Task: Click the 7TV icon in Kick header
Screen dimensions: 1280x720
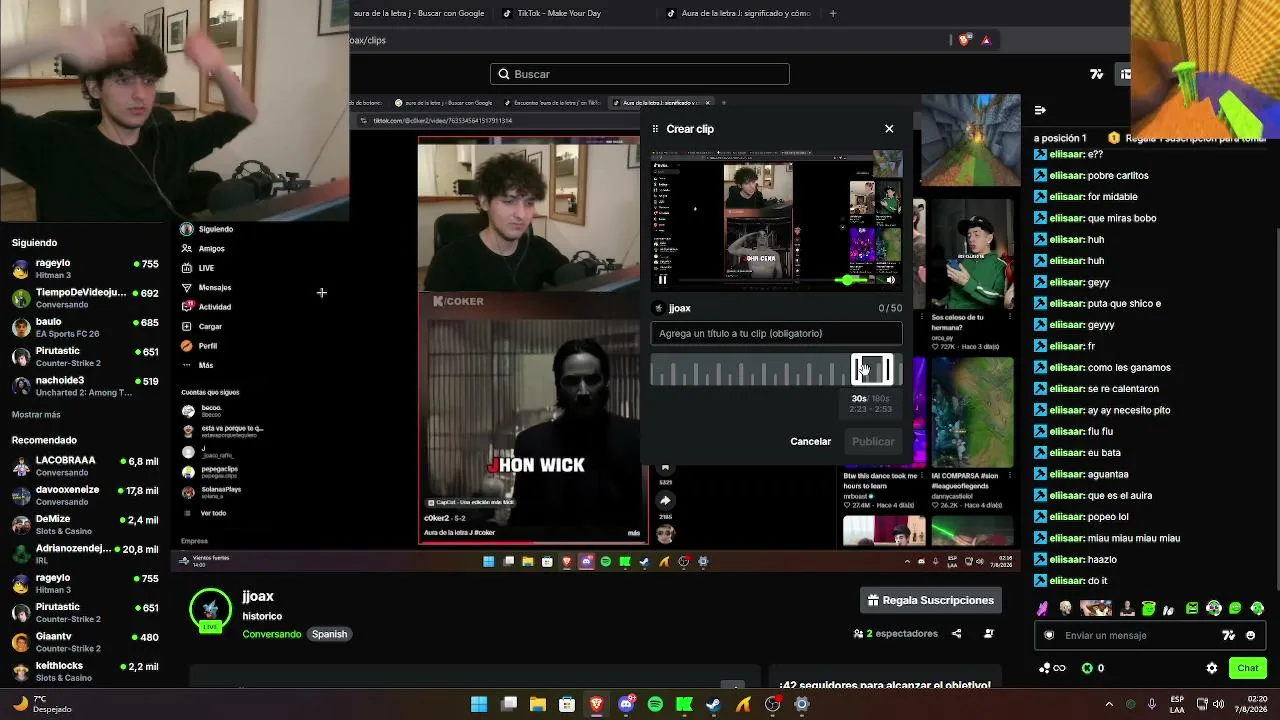Action: point(1097,74)
